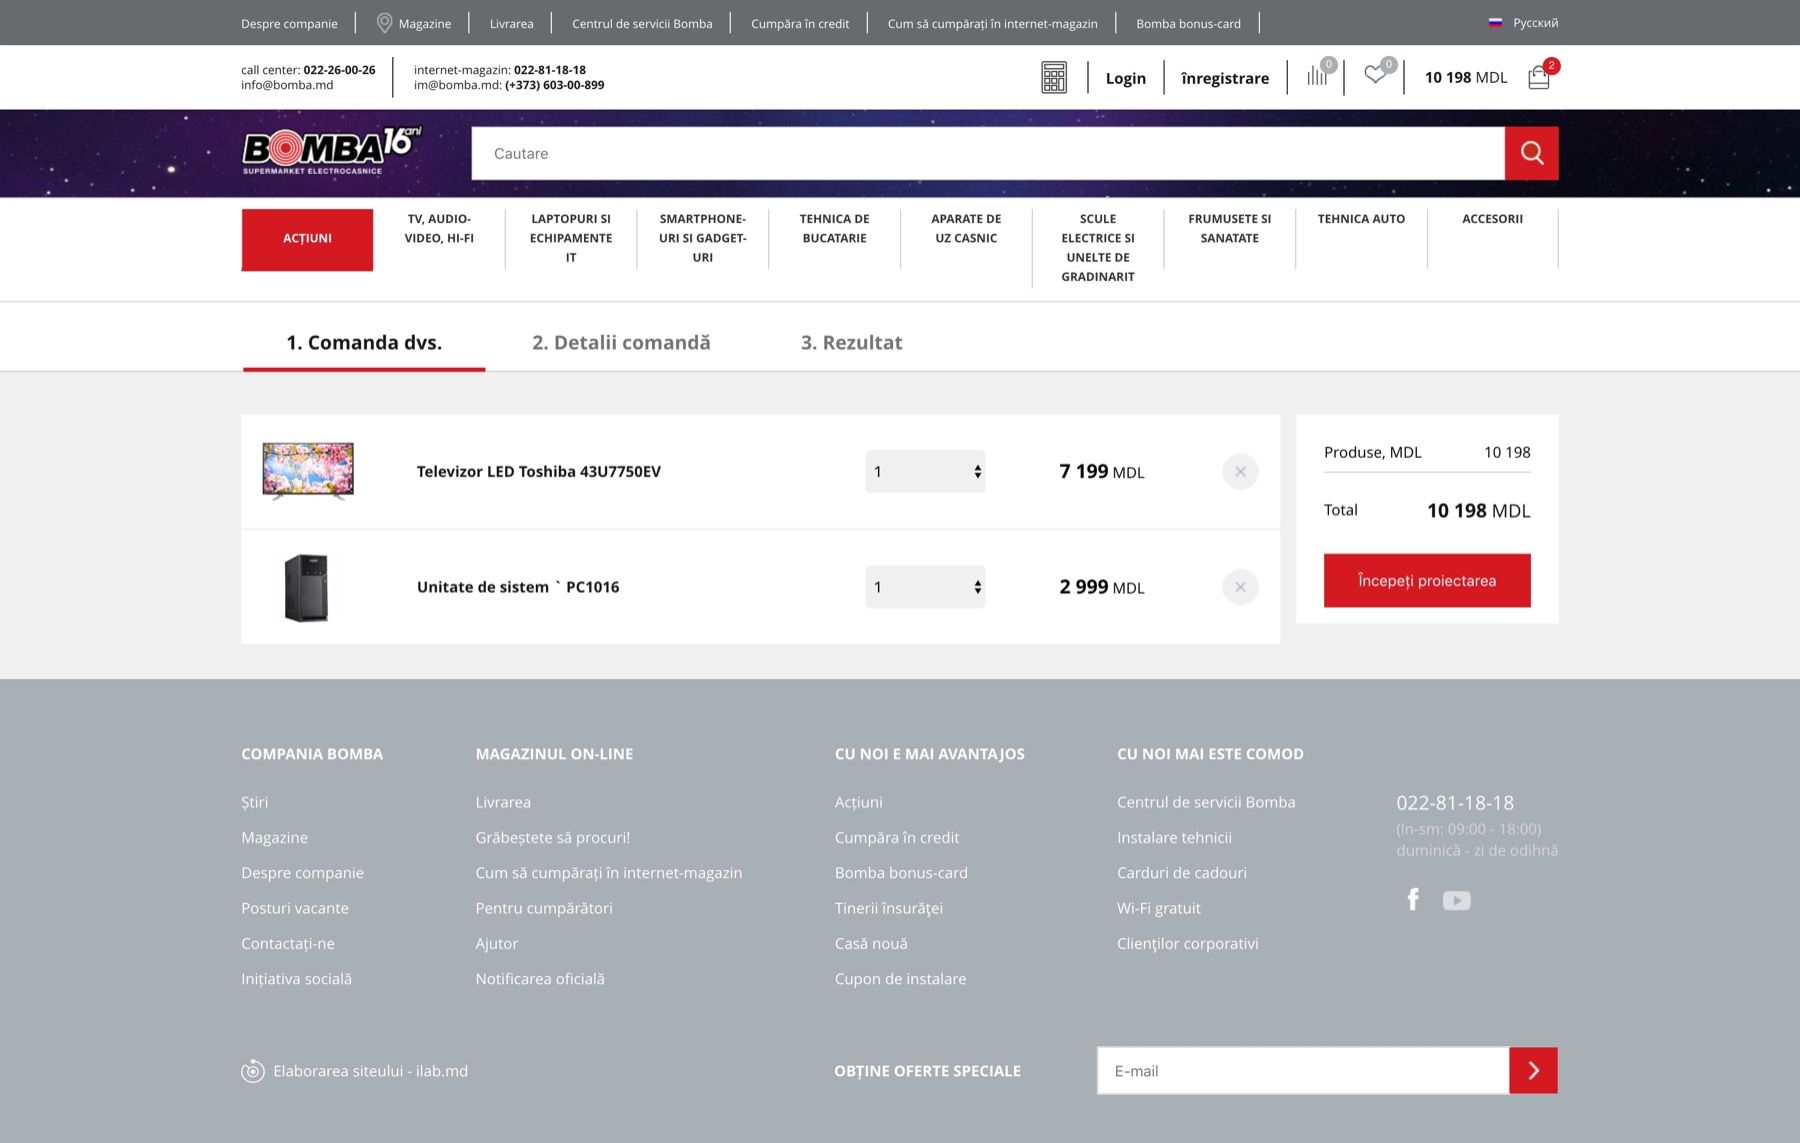Click the Începeți proiectarea button
The width and height of the screenshot is (1800, 1143).
(x=1427, y=580)
